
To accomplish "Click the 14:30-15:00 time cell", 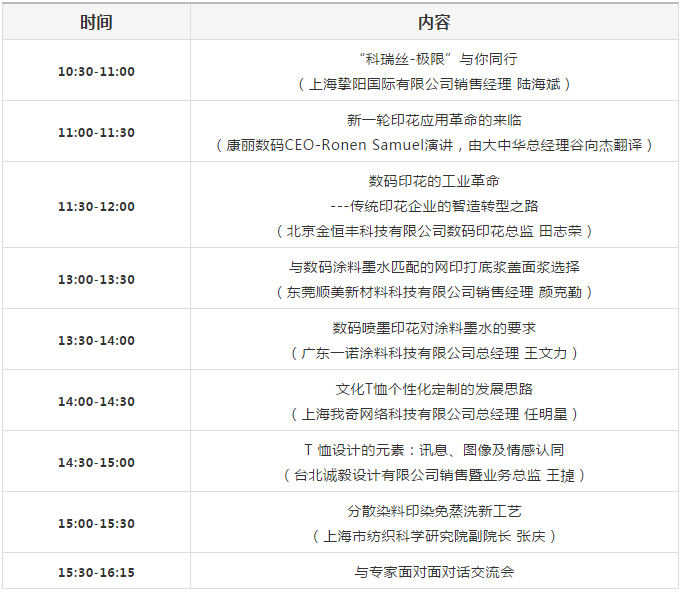I will tap(96, 462).
